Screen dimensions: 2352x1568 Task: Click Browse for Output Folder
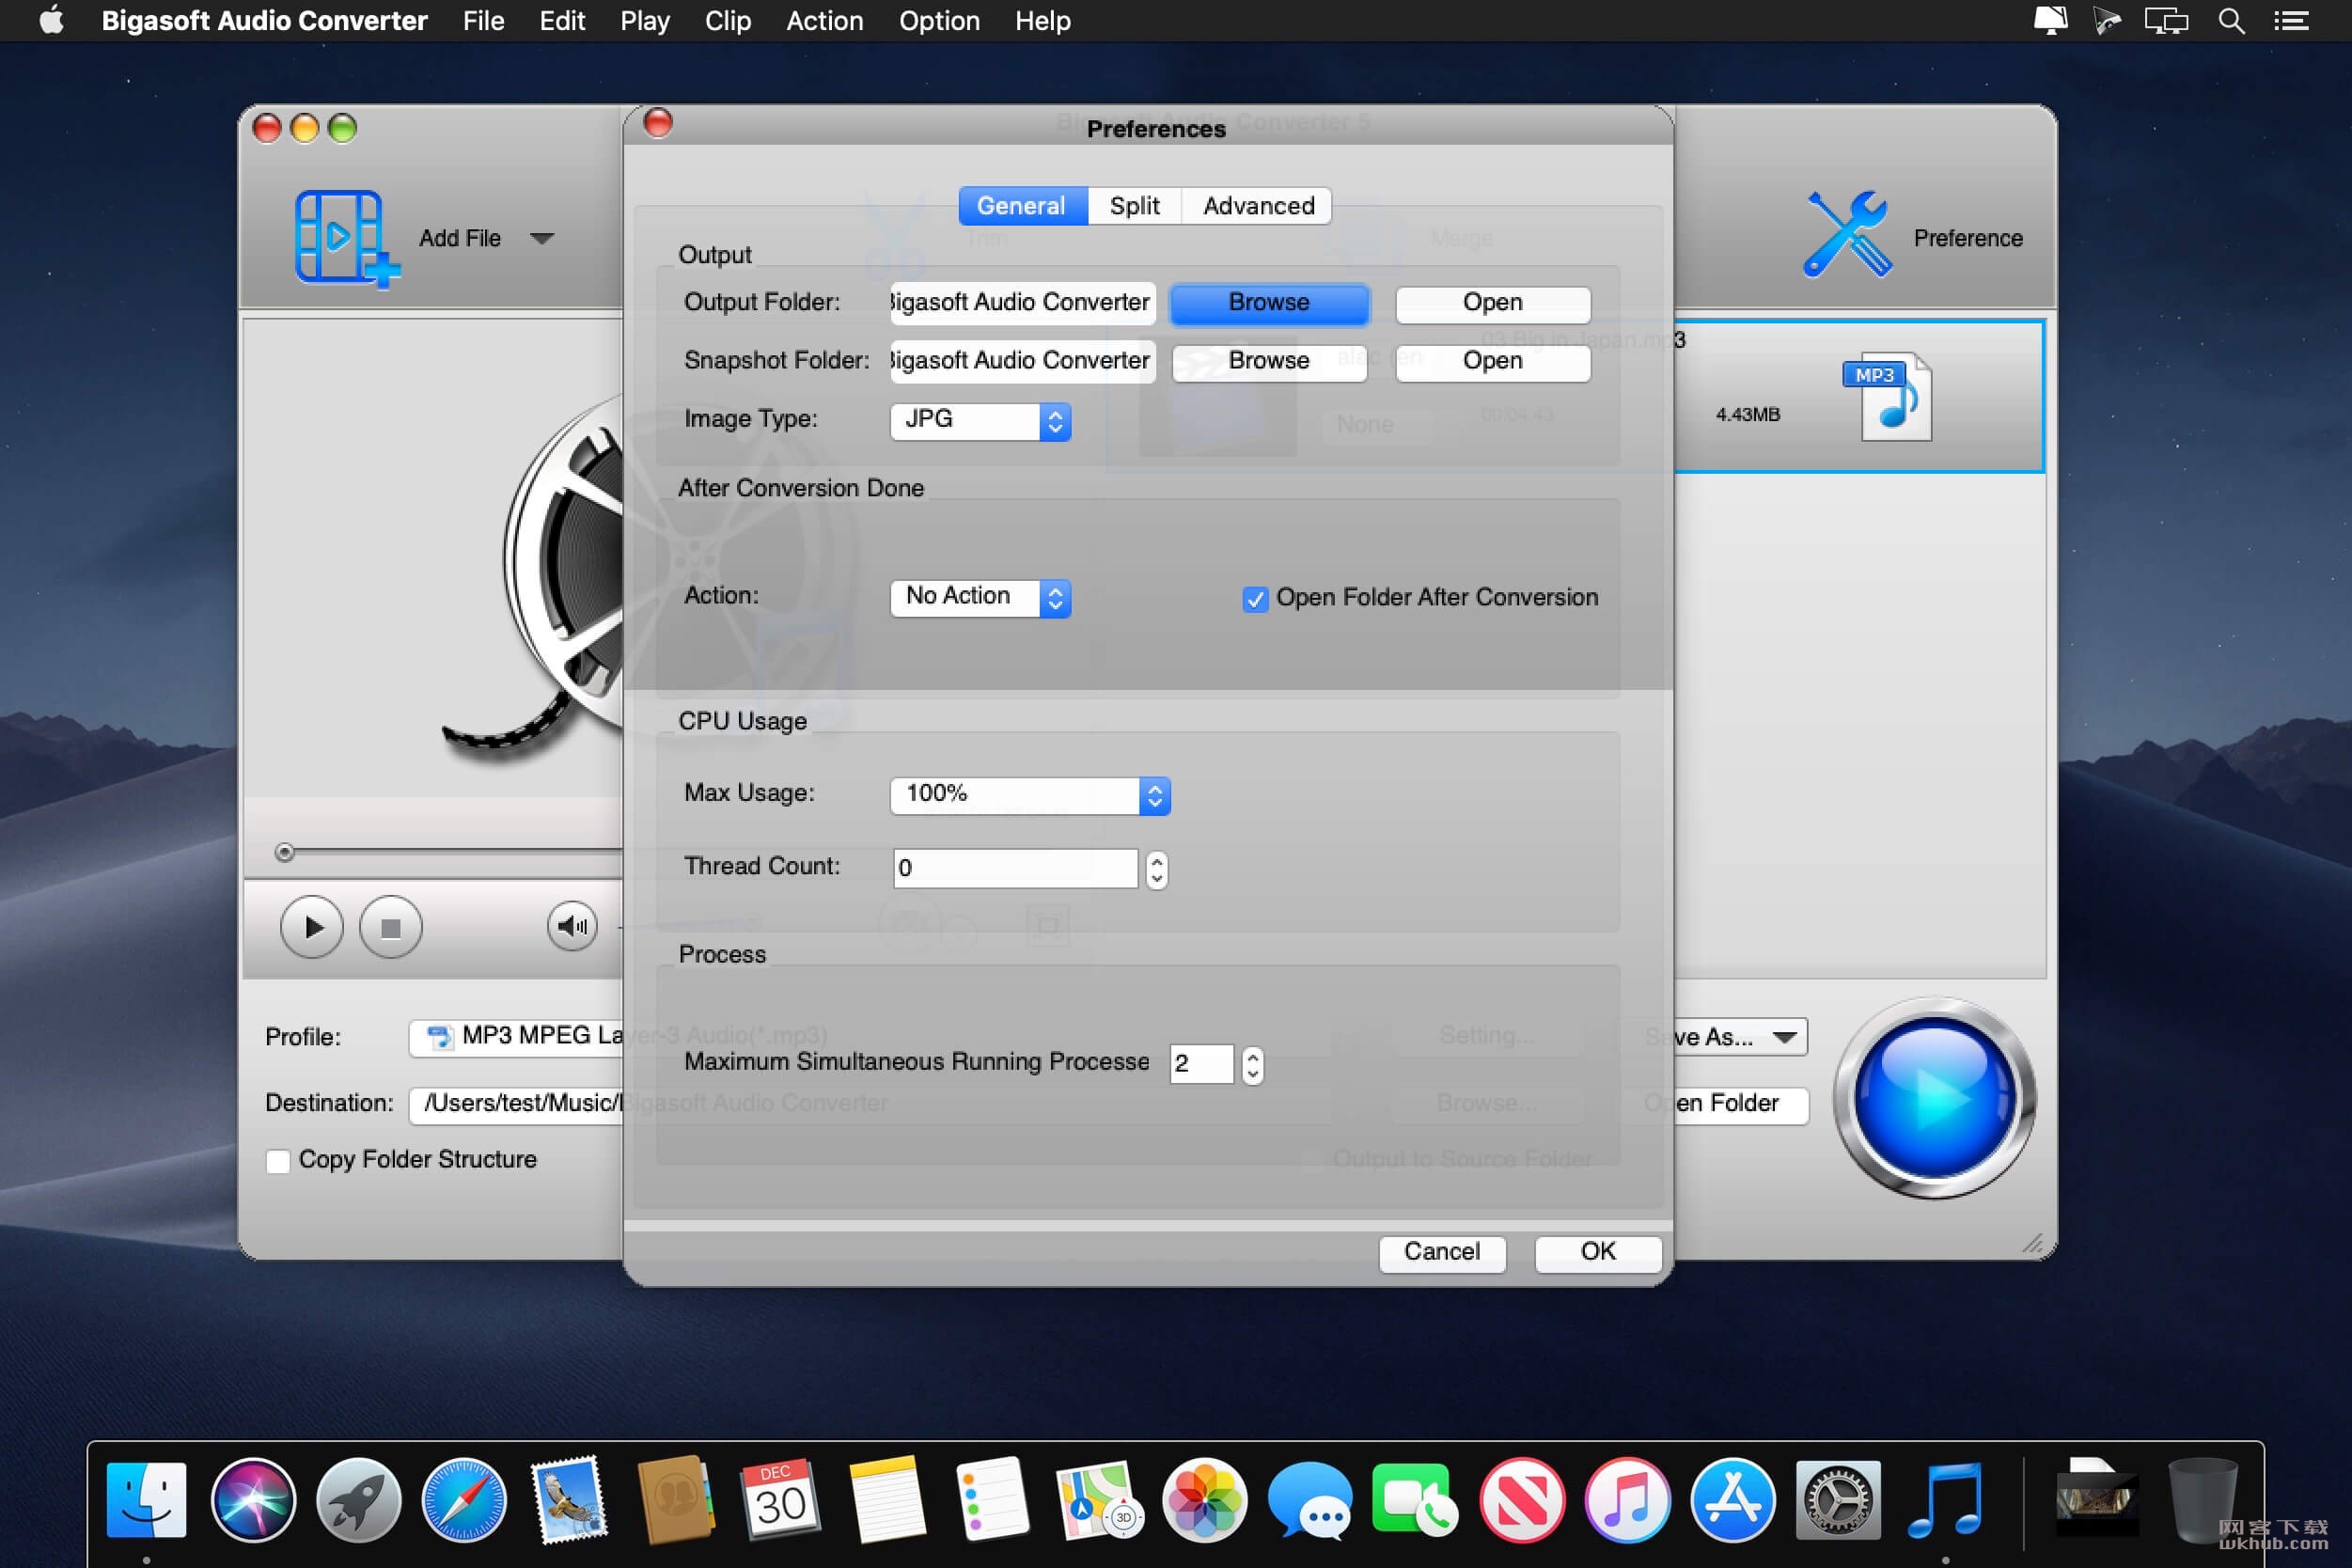1269,303
